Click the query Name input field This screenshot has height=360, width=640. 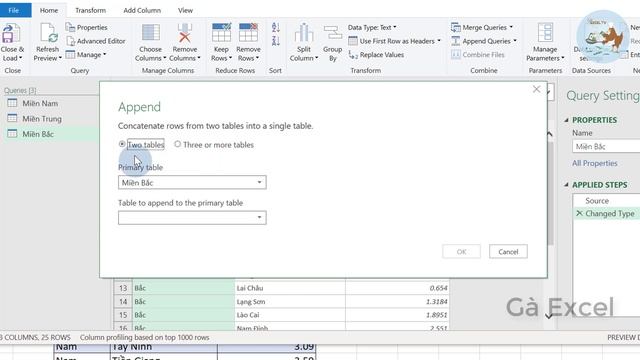[x=606, y=146]
